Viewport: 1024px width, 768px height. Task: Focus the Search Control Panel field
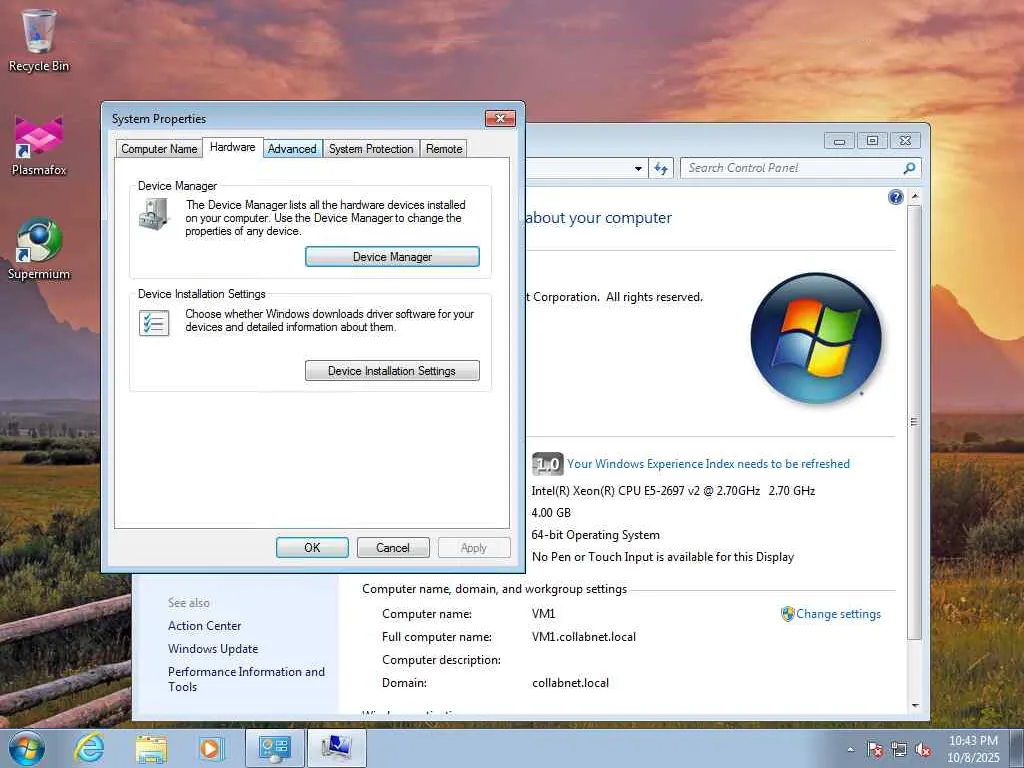tap(793, 168)
